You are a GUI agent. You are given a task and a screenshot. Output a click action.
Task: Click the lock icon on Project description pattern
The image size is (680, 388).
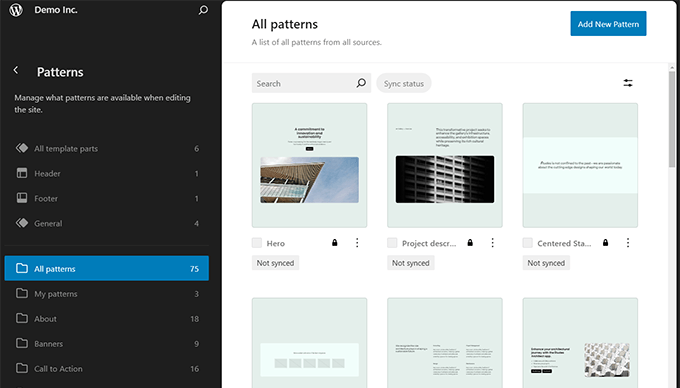pyautogui.click(x=470, y=243)
